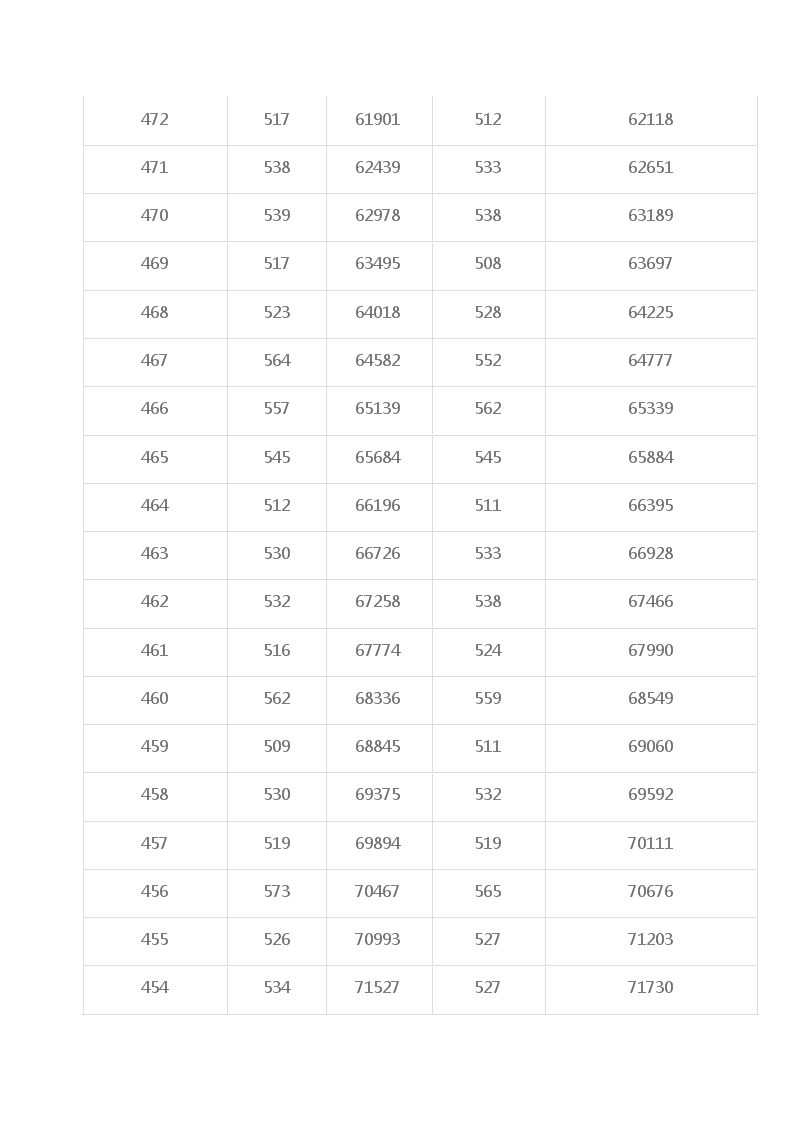Click the score 468 cell

[155, 313]
